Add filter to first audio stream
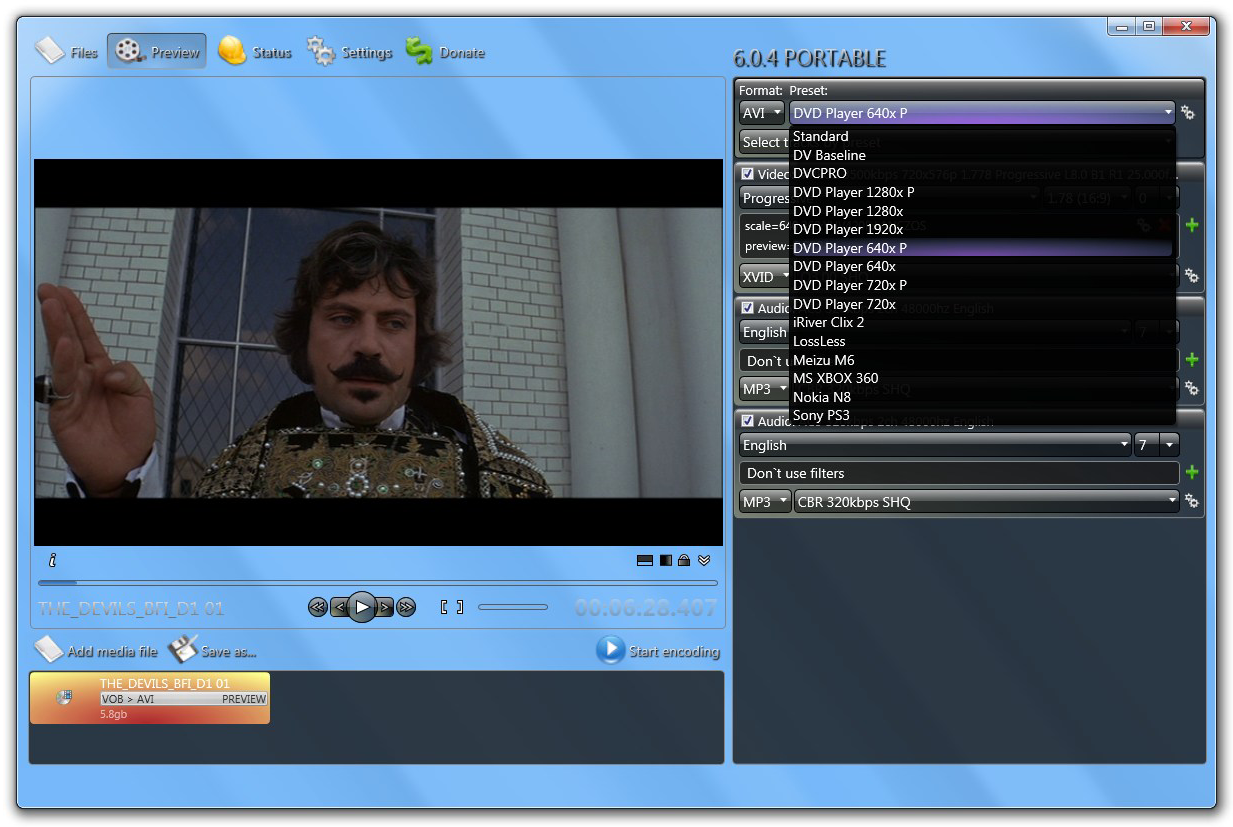Viewport: 1233px width, 827px height. tap(1191, 359)
